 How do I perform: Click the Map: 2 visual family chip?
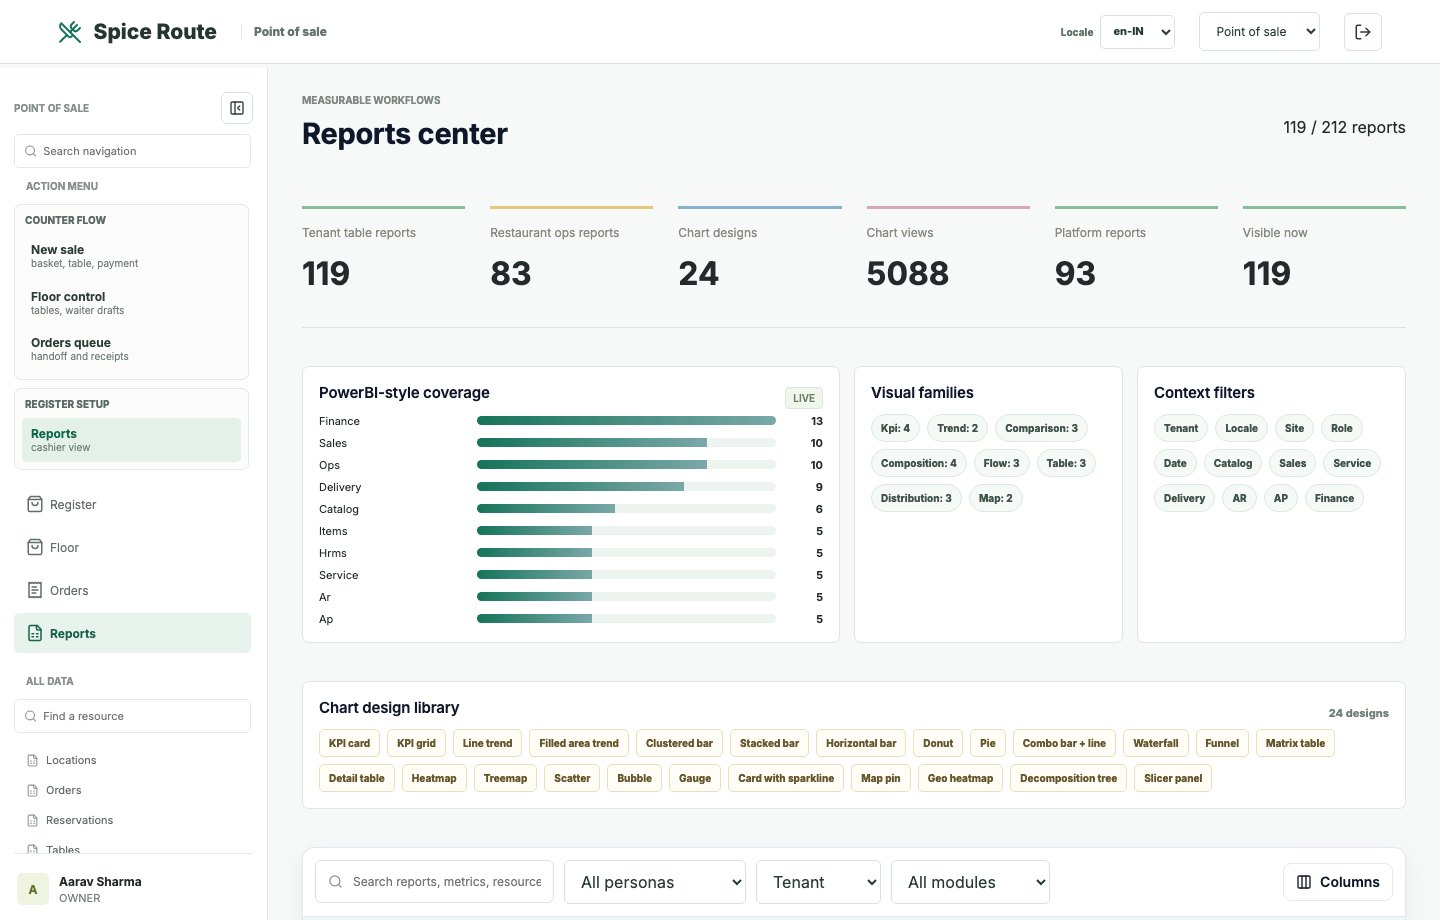[995, 498]
